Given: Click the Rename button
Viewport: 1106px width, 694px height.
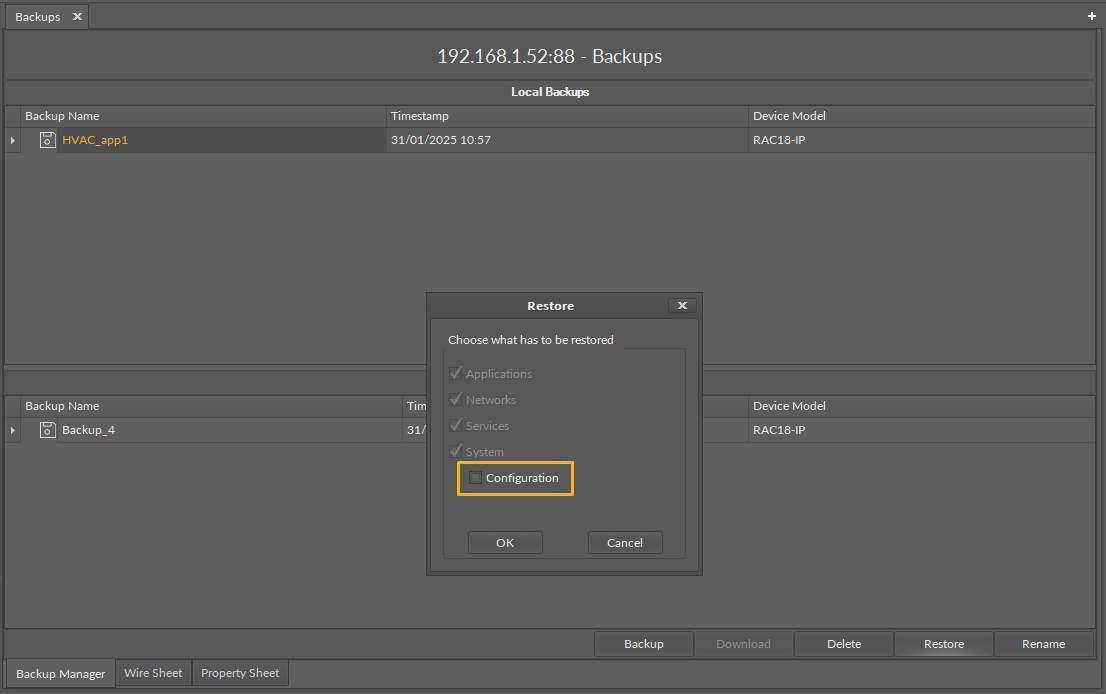Looking at the screenshot, I should (1043, 644).
